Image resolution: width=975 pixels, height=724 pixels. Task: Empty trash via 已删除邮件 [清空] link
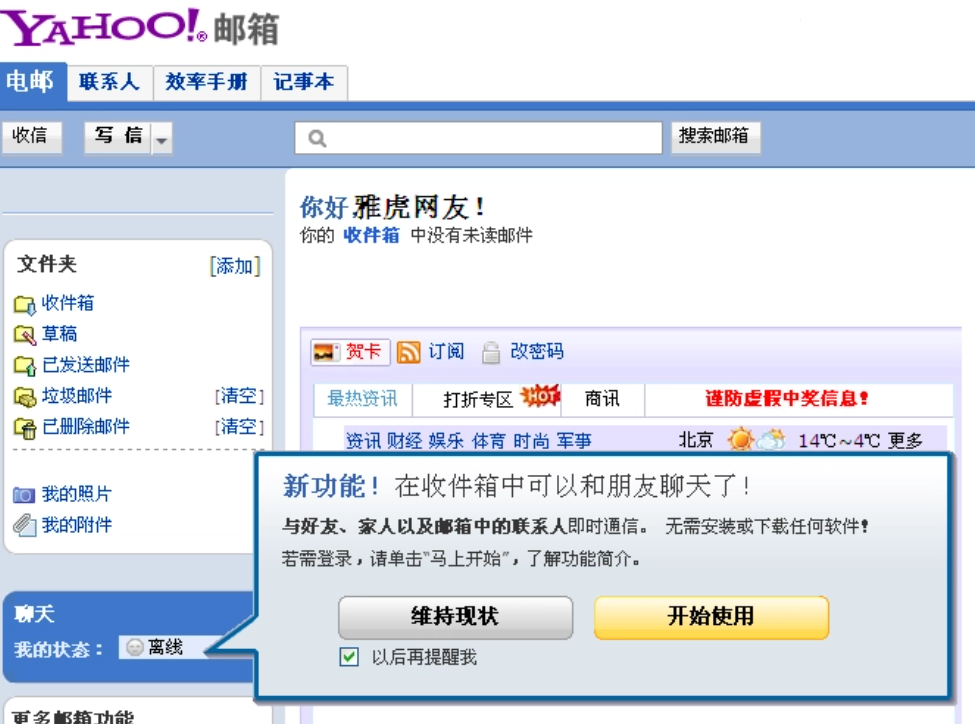click(x=239, y=427)
